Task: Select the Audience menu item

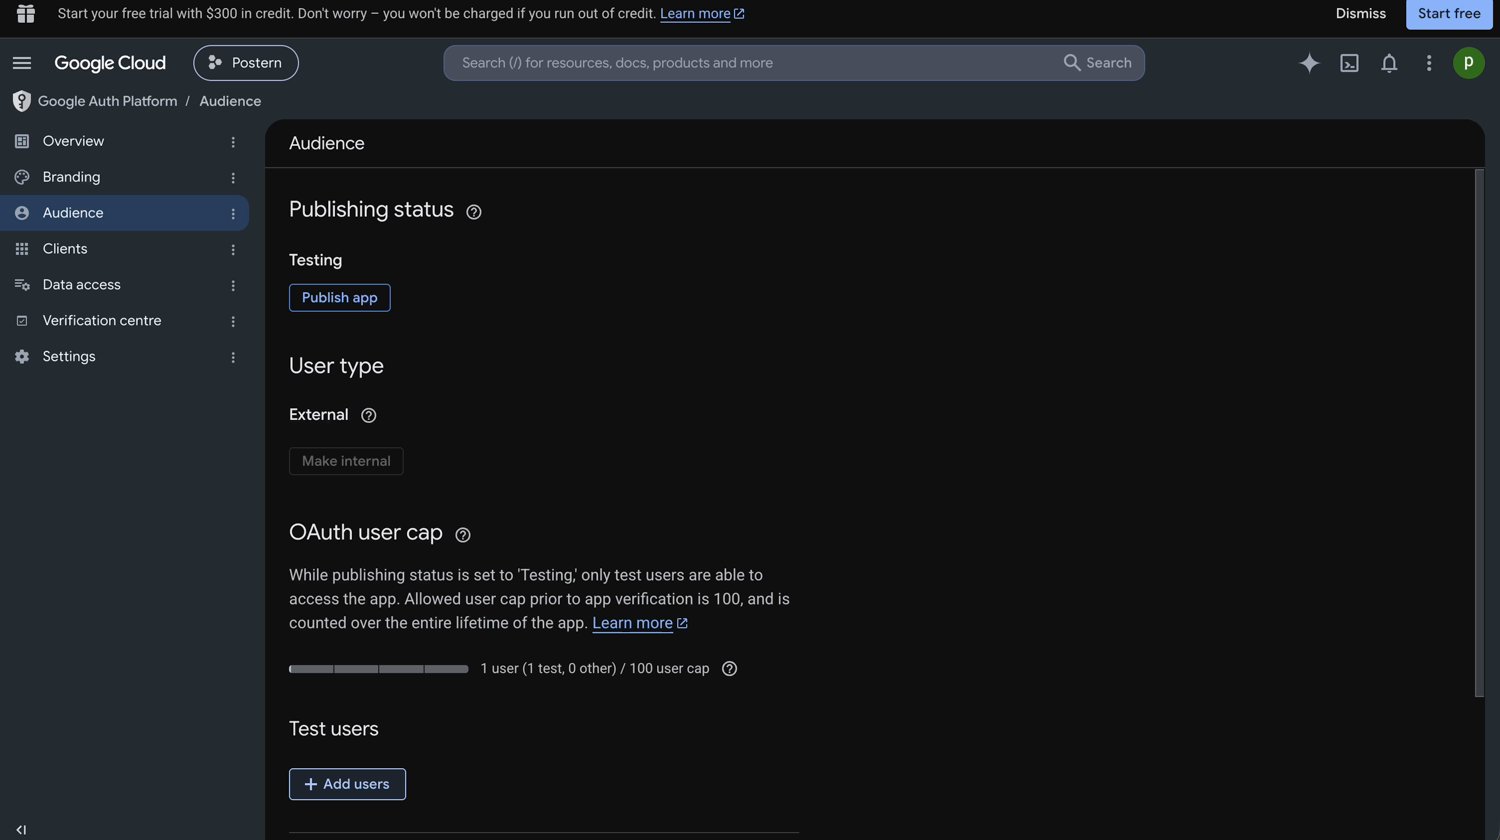Action: tap(124, 213)
